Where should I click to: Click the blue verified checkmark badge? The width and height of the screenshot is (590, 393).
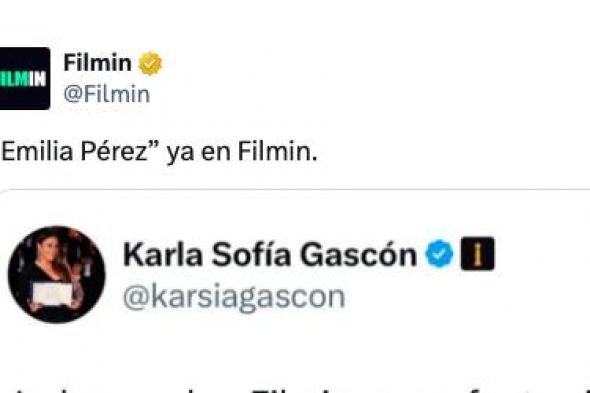[439, 254]
